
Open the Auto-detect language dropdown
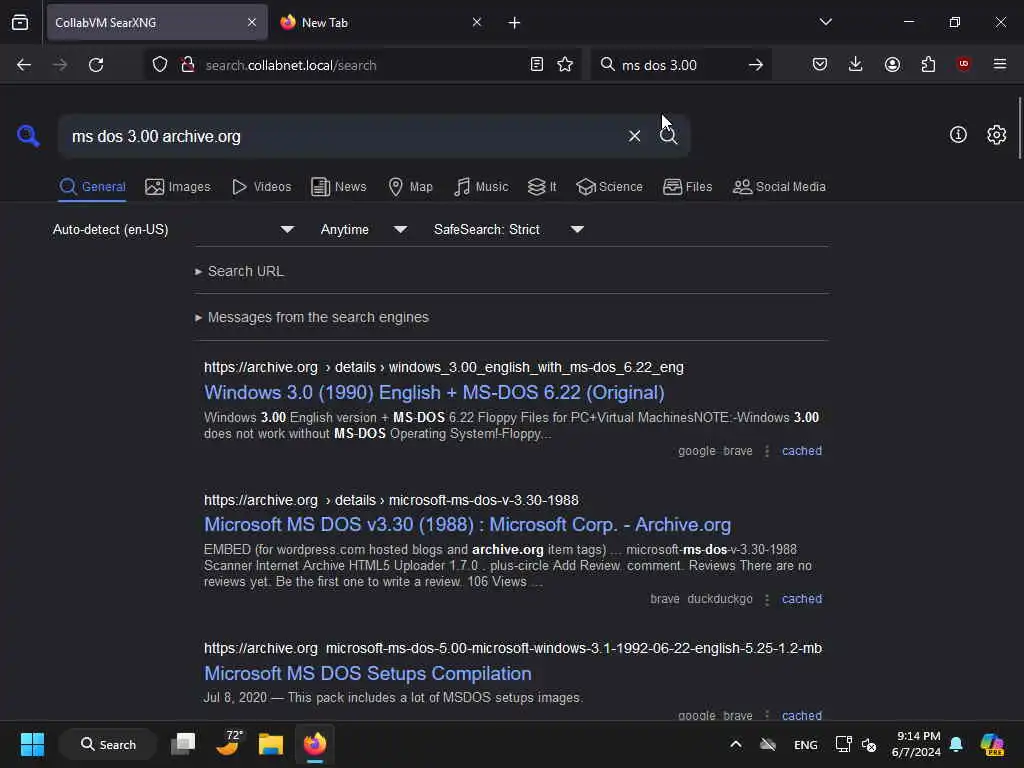pyautogui.click(x=173, y=229)
